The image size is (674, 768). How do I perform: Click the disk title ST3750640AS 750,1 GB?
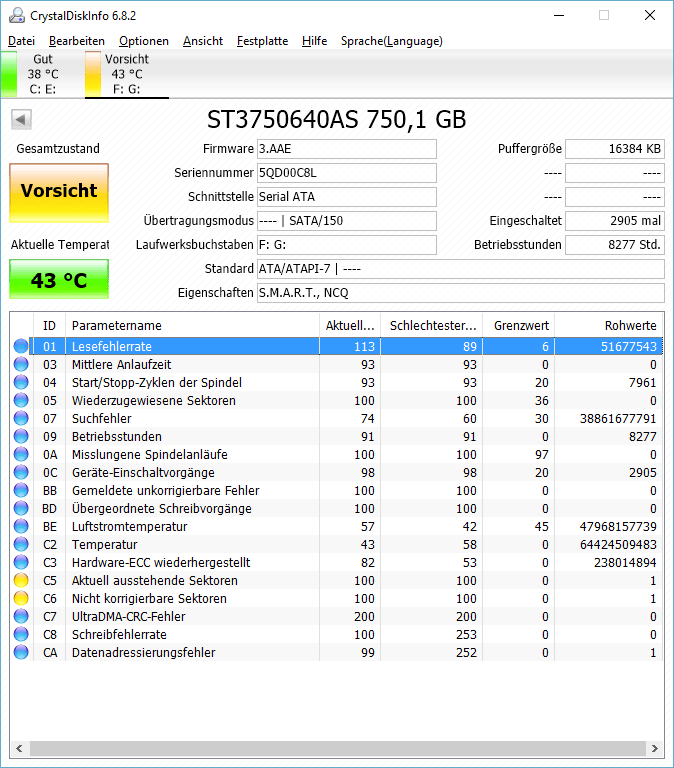click(x=337, y=120)
